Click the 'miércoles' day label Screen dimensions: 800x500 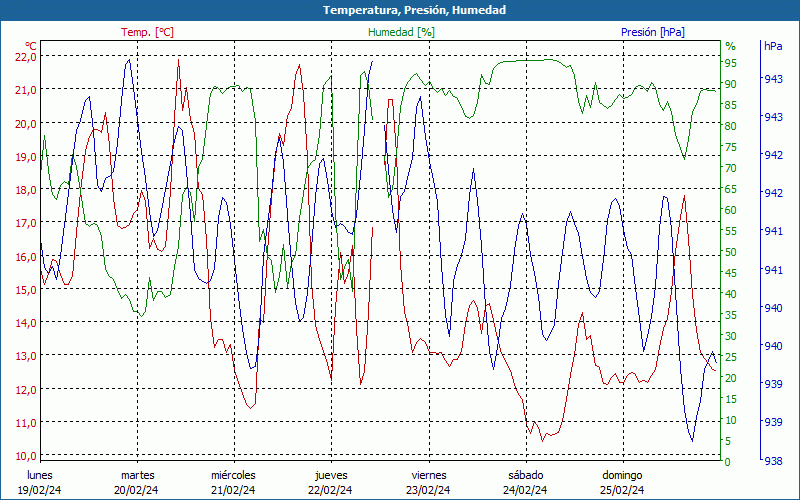[x=234, y=476]
